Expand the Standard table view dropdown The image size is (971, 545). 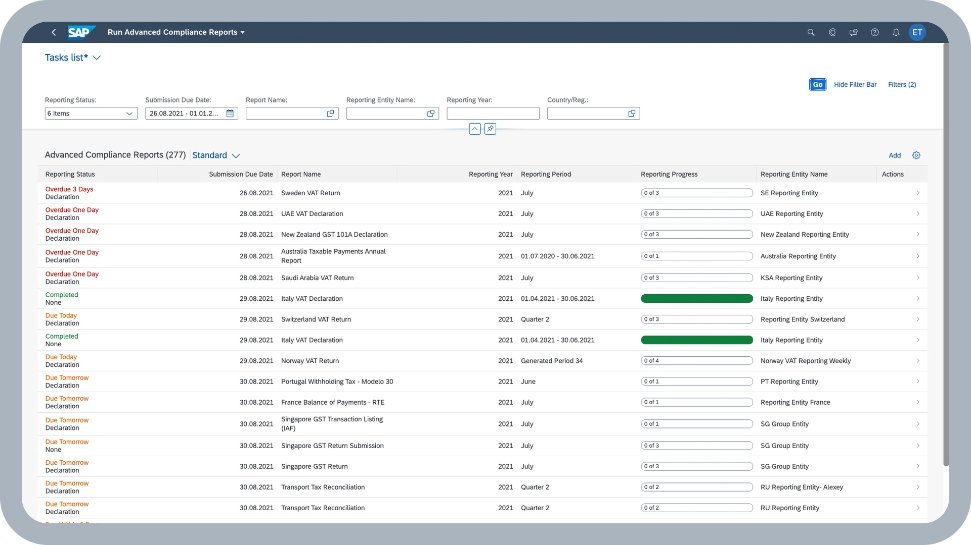[x=236, y=155]
